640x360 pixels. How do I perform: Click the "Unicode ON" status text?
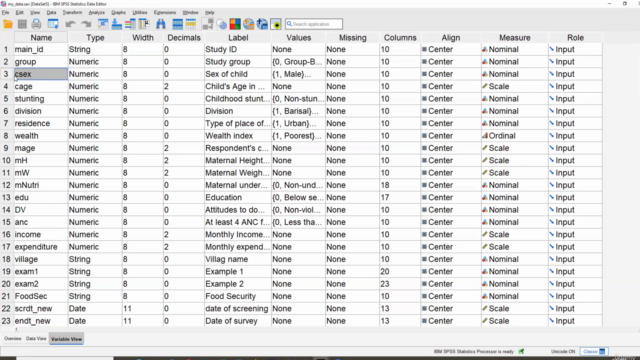563,351
